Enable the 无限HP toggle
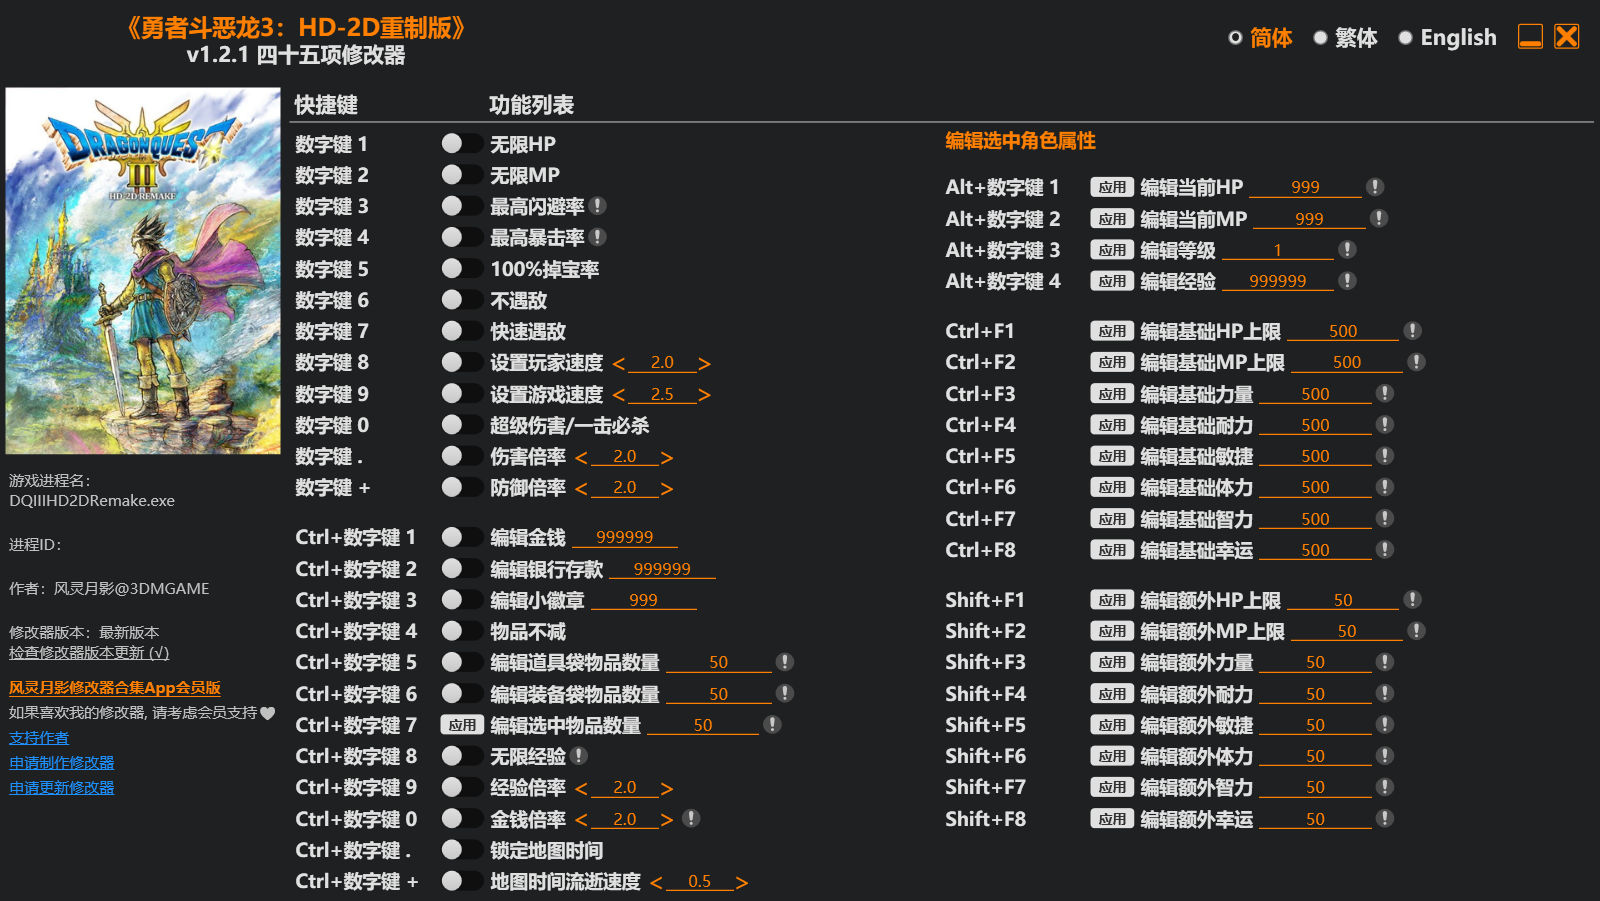This screenshot has height=901, width=1600. pyautogui.click(x=462, y=143)
